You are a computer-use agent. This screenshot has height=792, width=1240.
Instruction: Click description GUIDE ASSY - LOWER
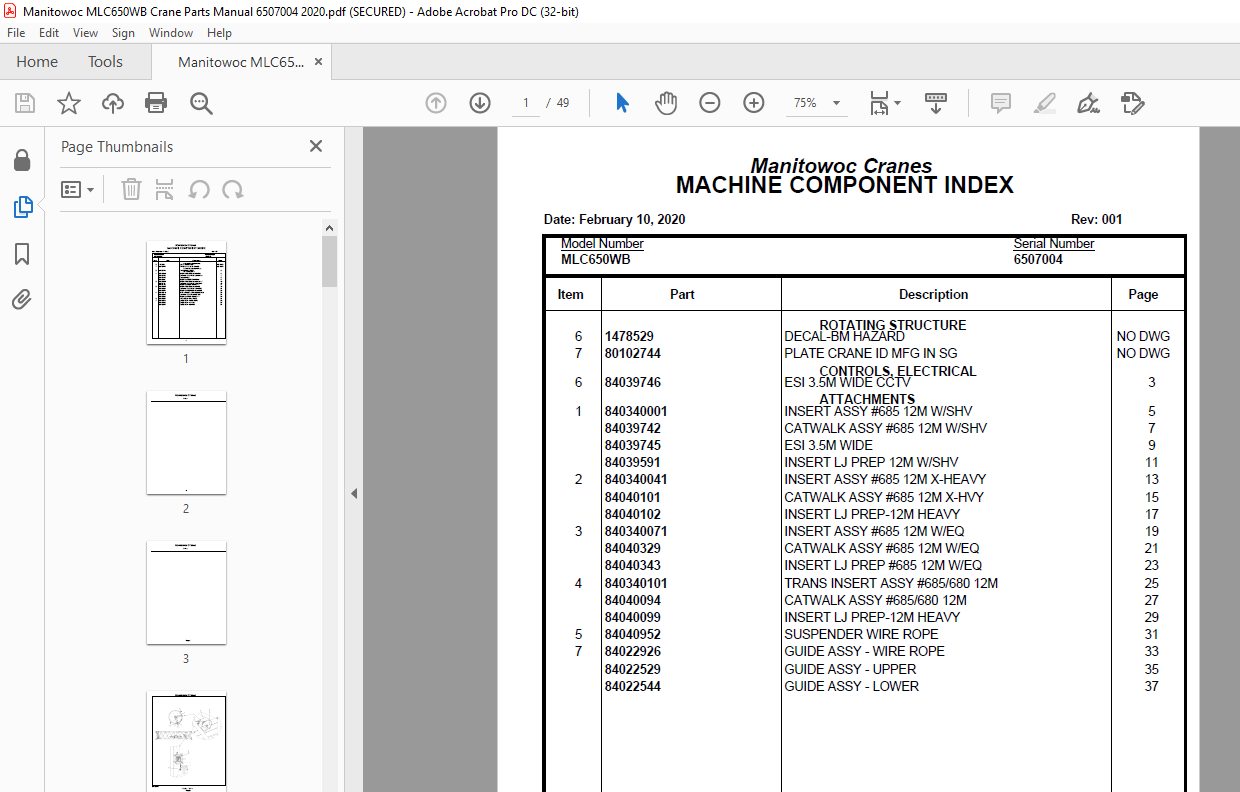851,686
